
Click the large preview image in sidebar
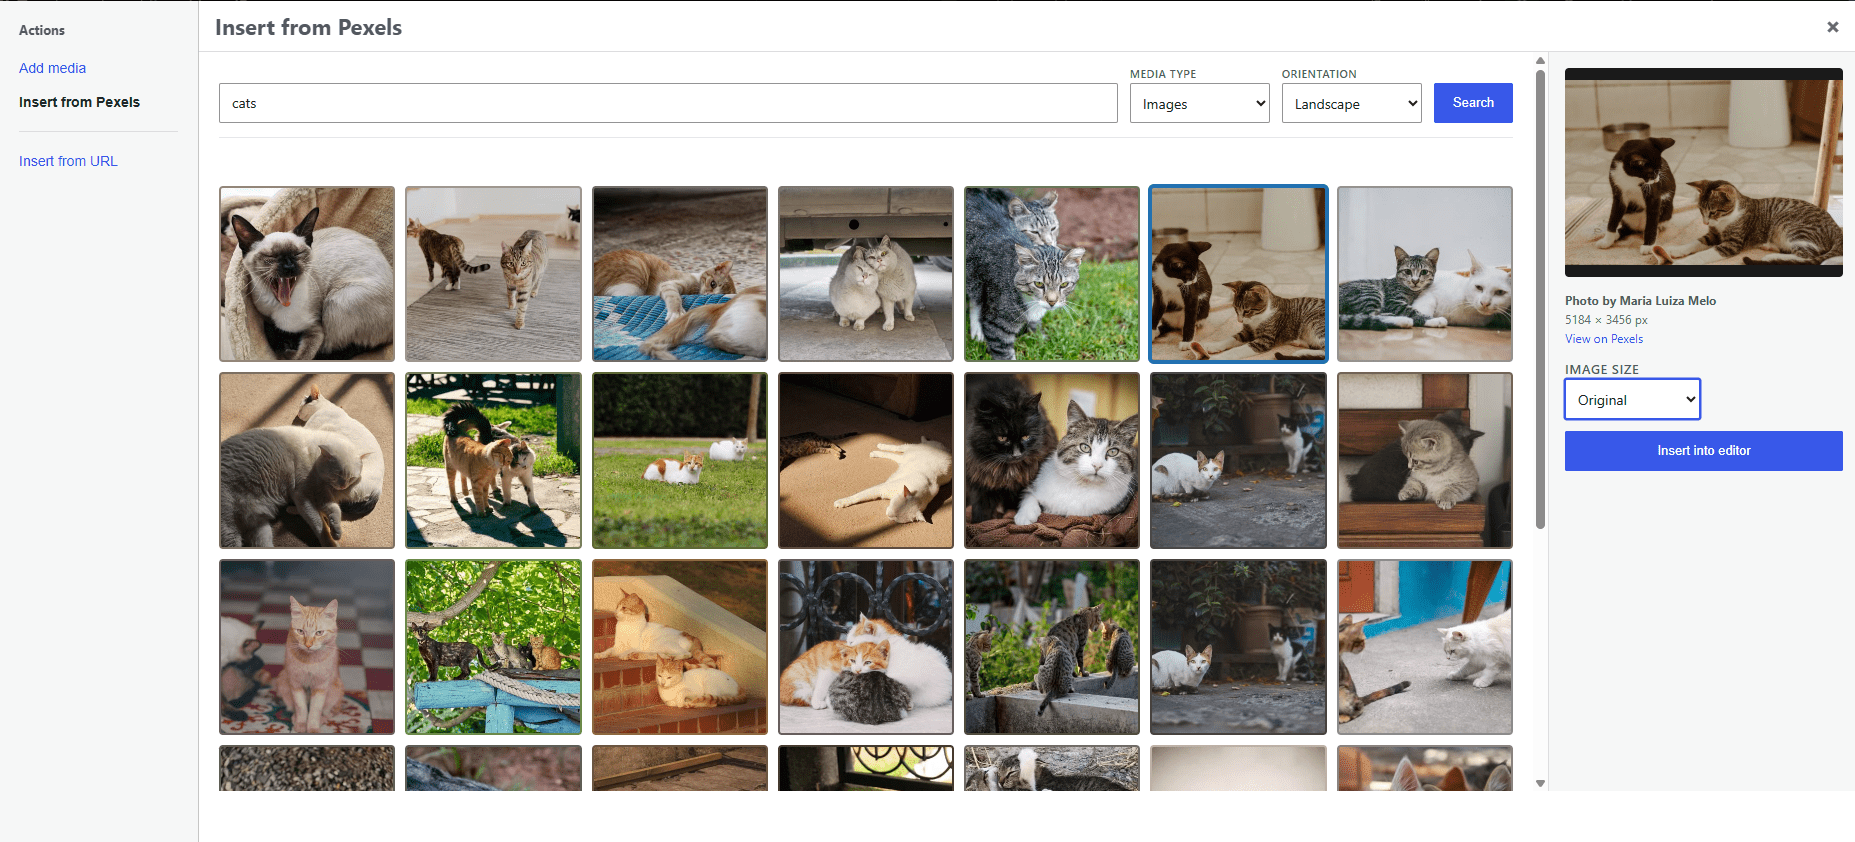[1703, 172]
